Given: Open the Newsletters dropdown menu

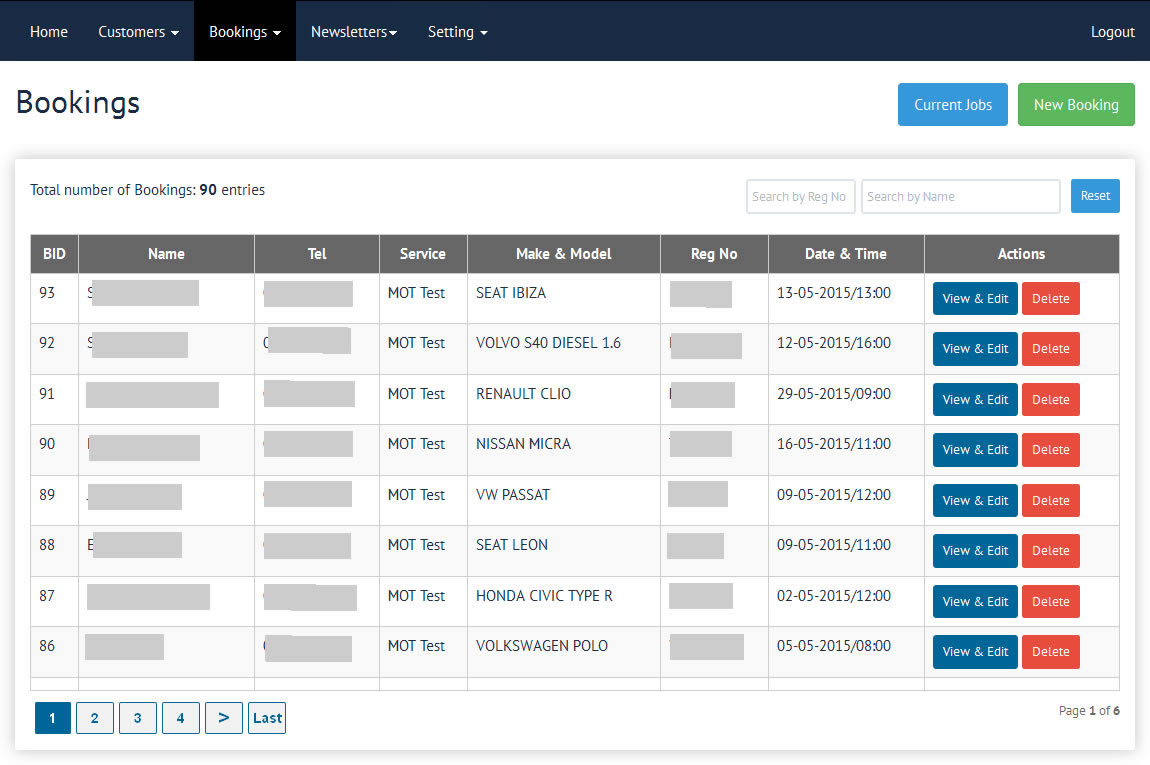Looking at the screenshot, I should tap(354, 32).
